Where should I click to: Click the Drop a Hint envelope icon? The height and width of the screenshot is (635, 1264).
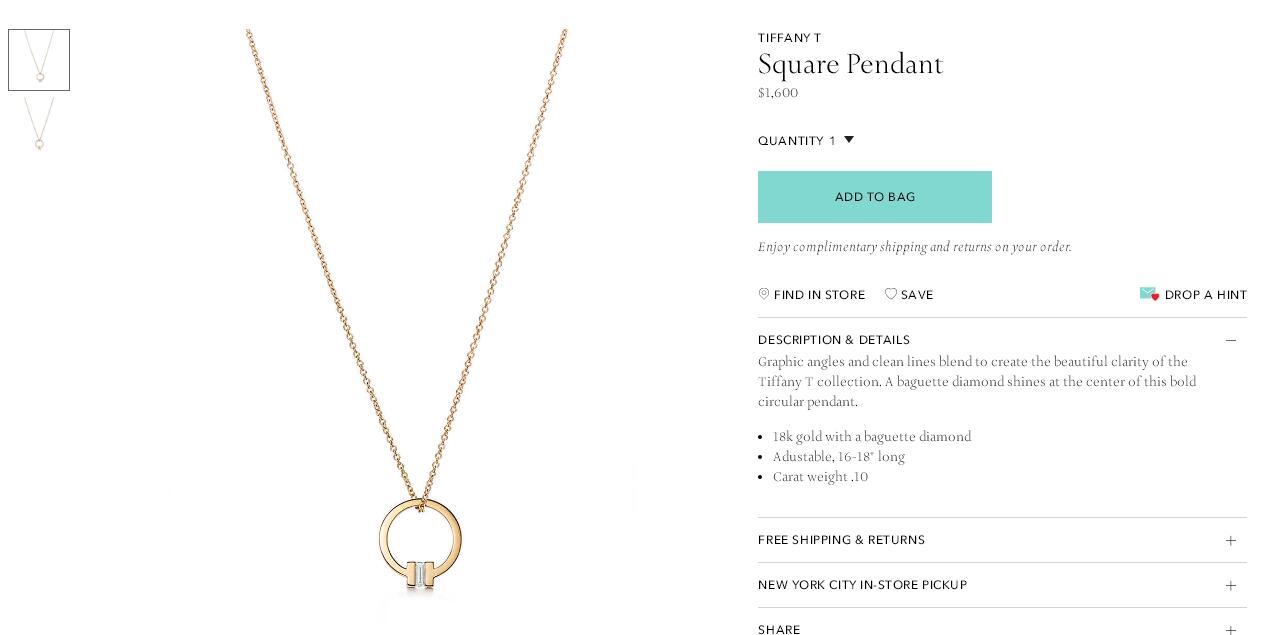(1149, 294)
